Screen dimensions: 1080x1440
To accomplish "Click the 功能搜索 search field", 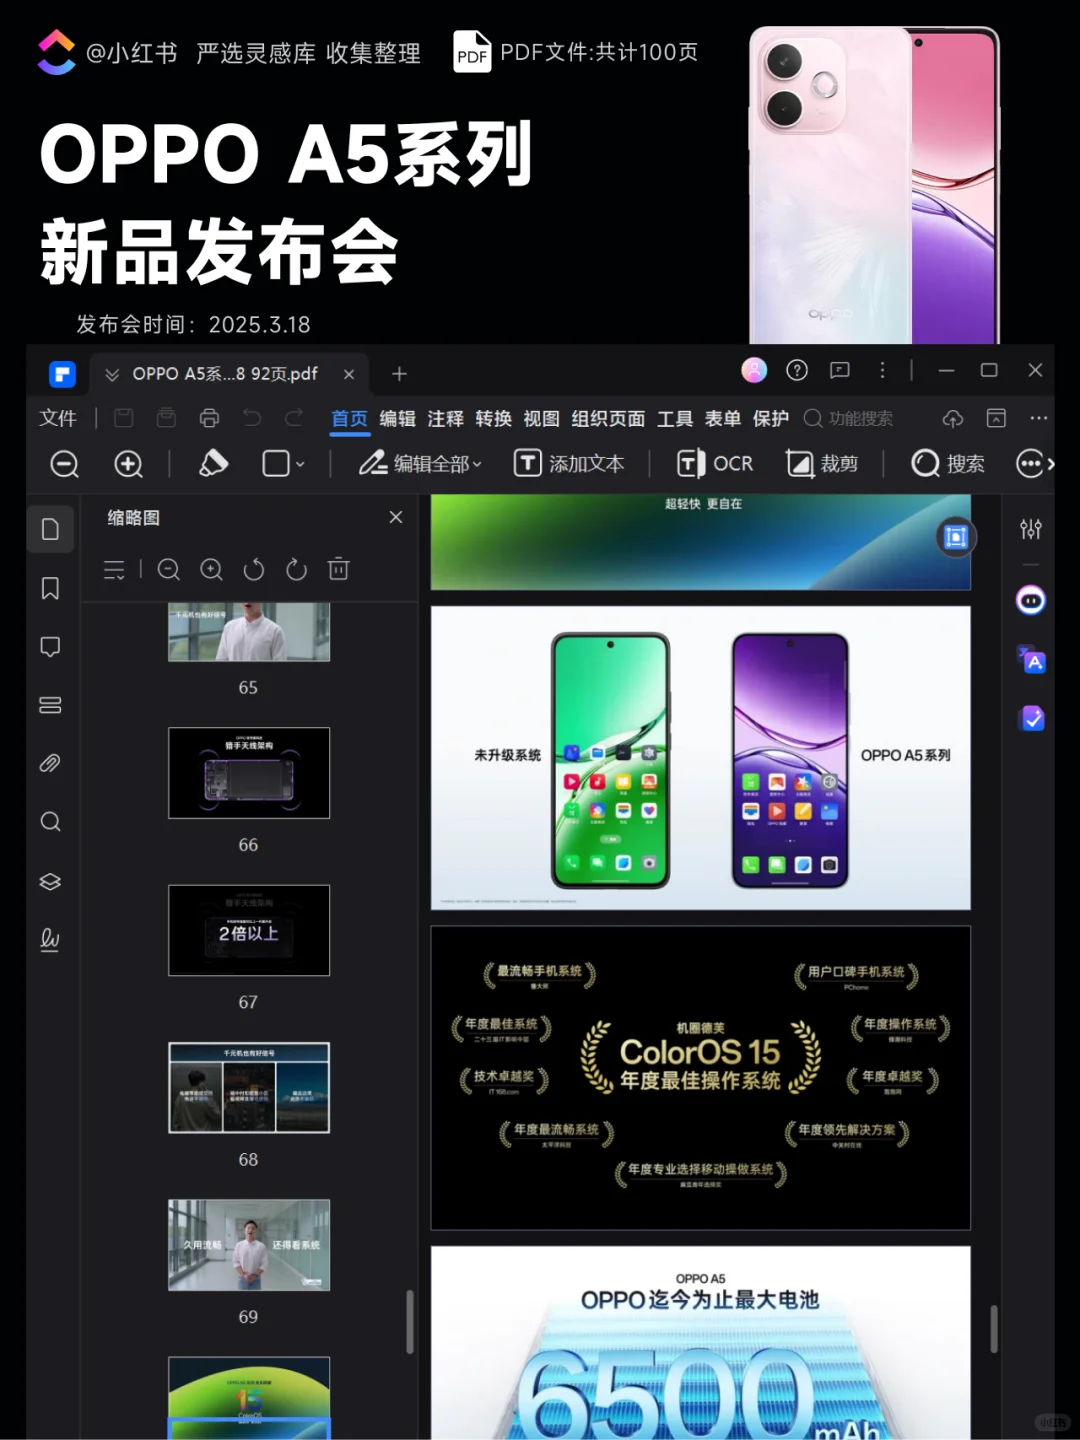I will (849, 419).
